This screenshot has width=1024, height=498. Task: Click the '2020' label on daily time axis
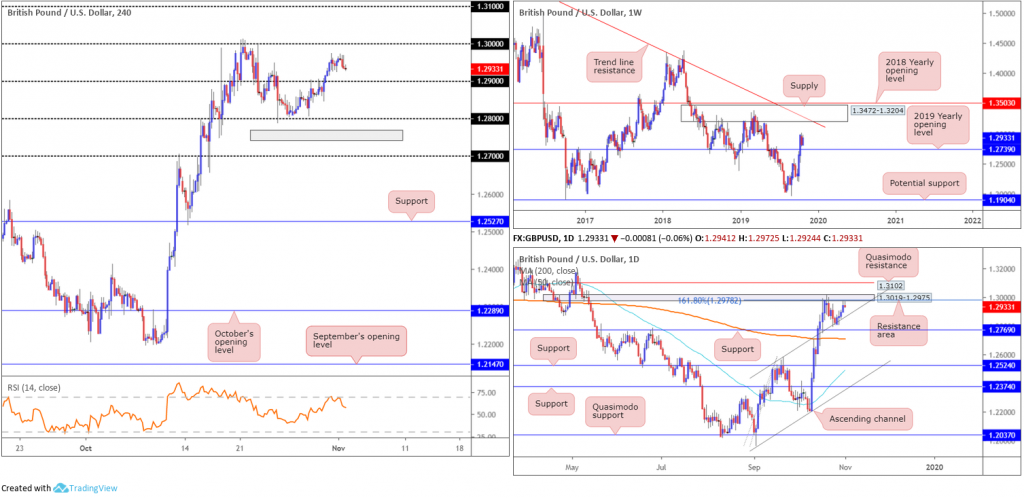pyautogui.click(x=935, y=467)
